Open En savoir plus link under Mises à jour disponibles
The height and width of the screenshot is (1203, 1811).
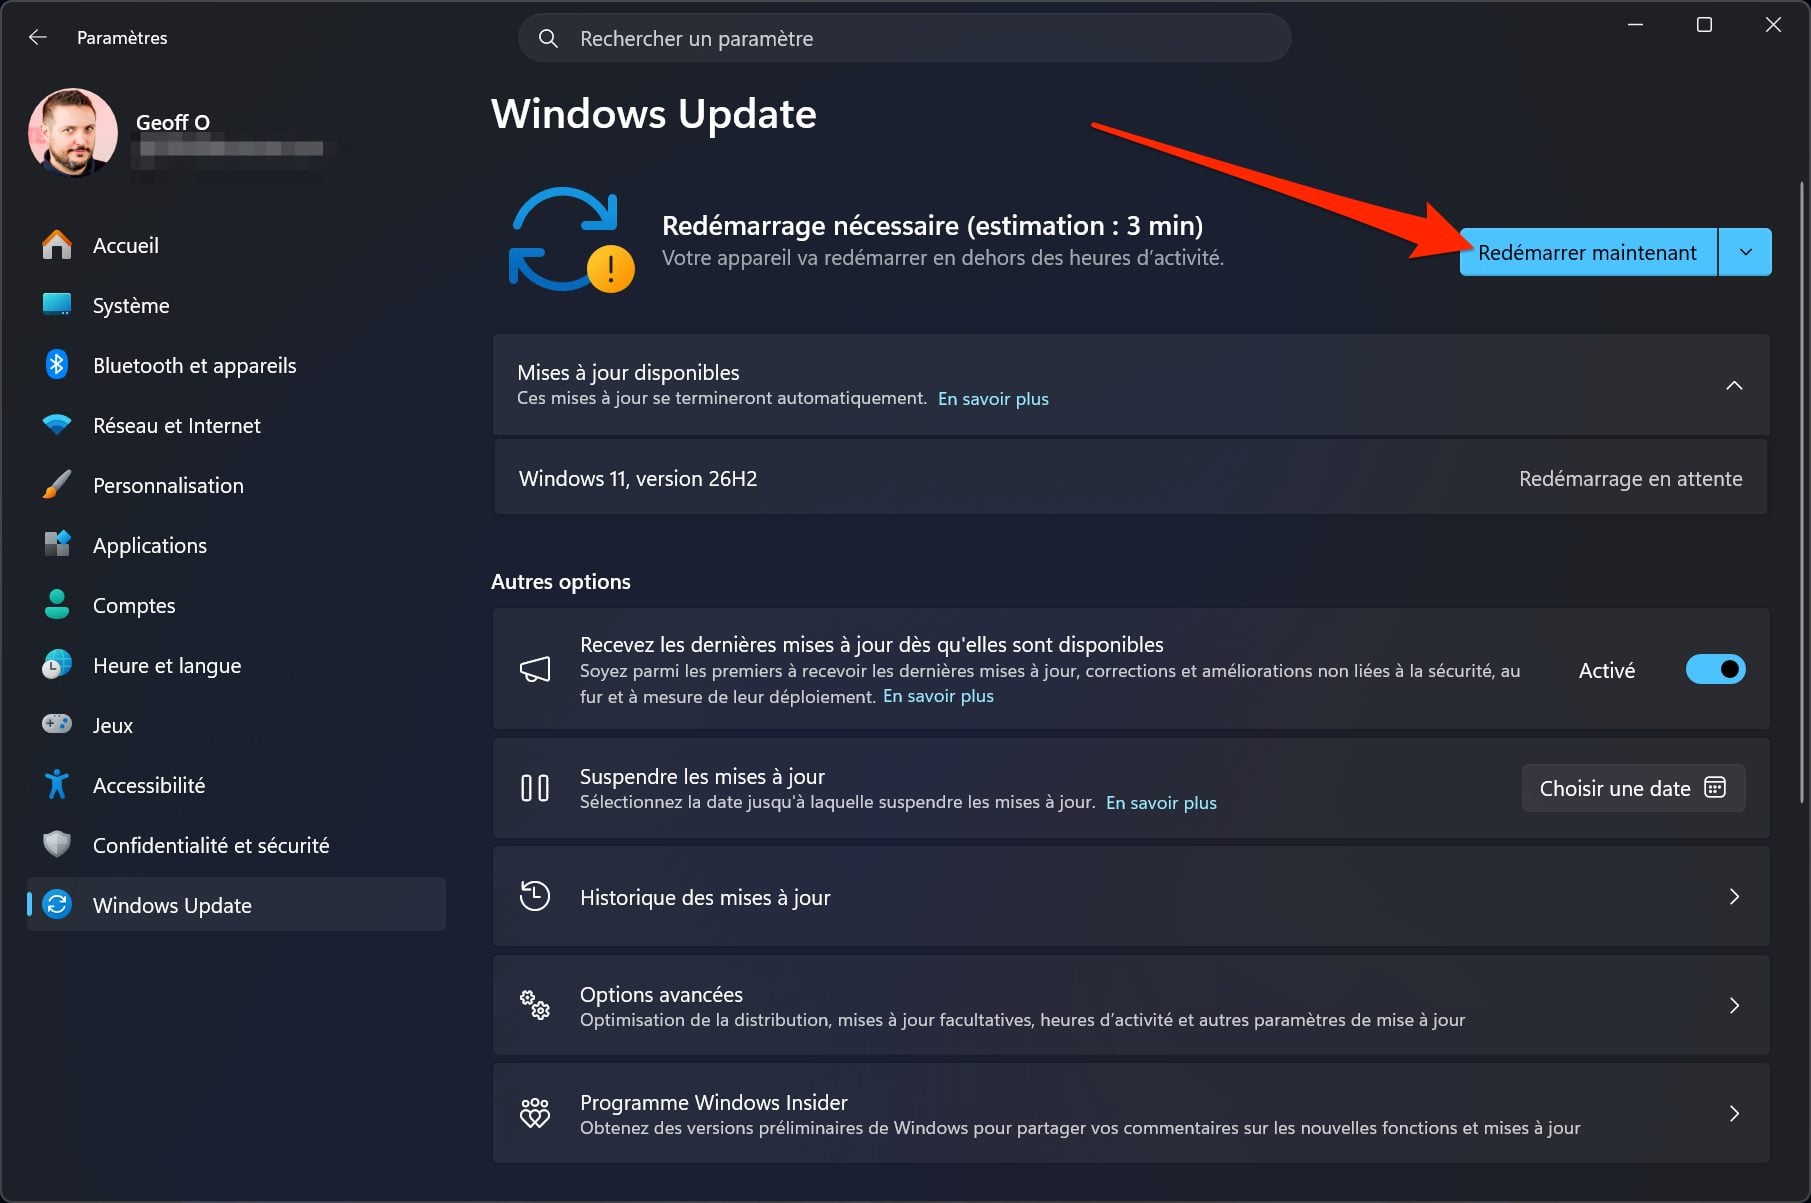click(x=993, y=398)
